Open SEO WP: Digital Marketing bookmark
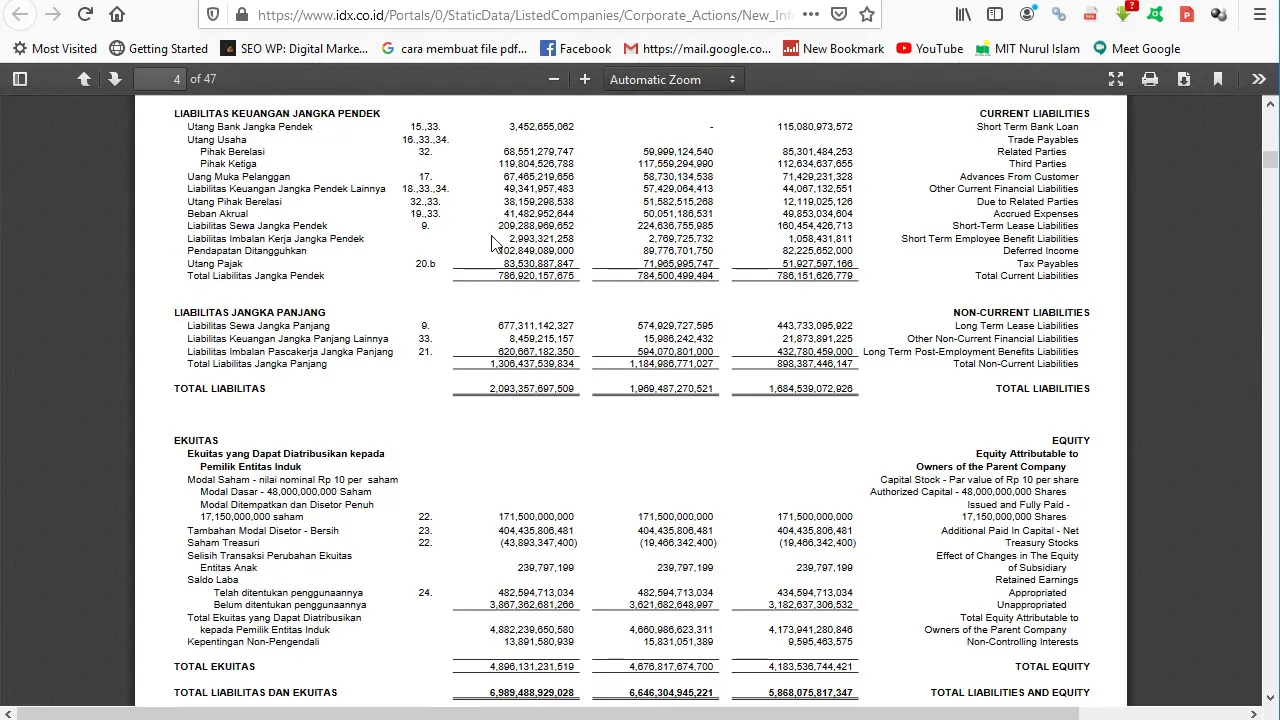 [294, 48]
